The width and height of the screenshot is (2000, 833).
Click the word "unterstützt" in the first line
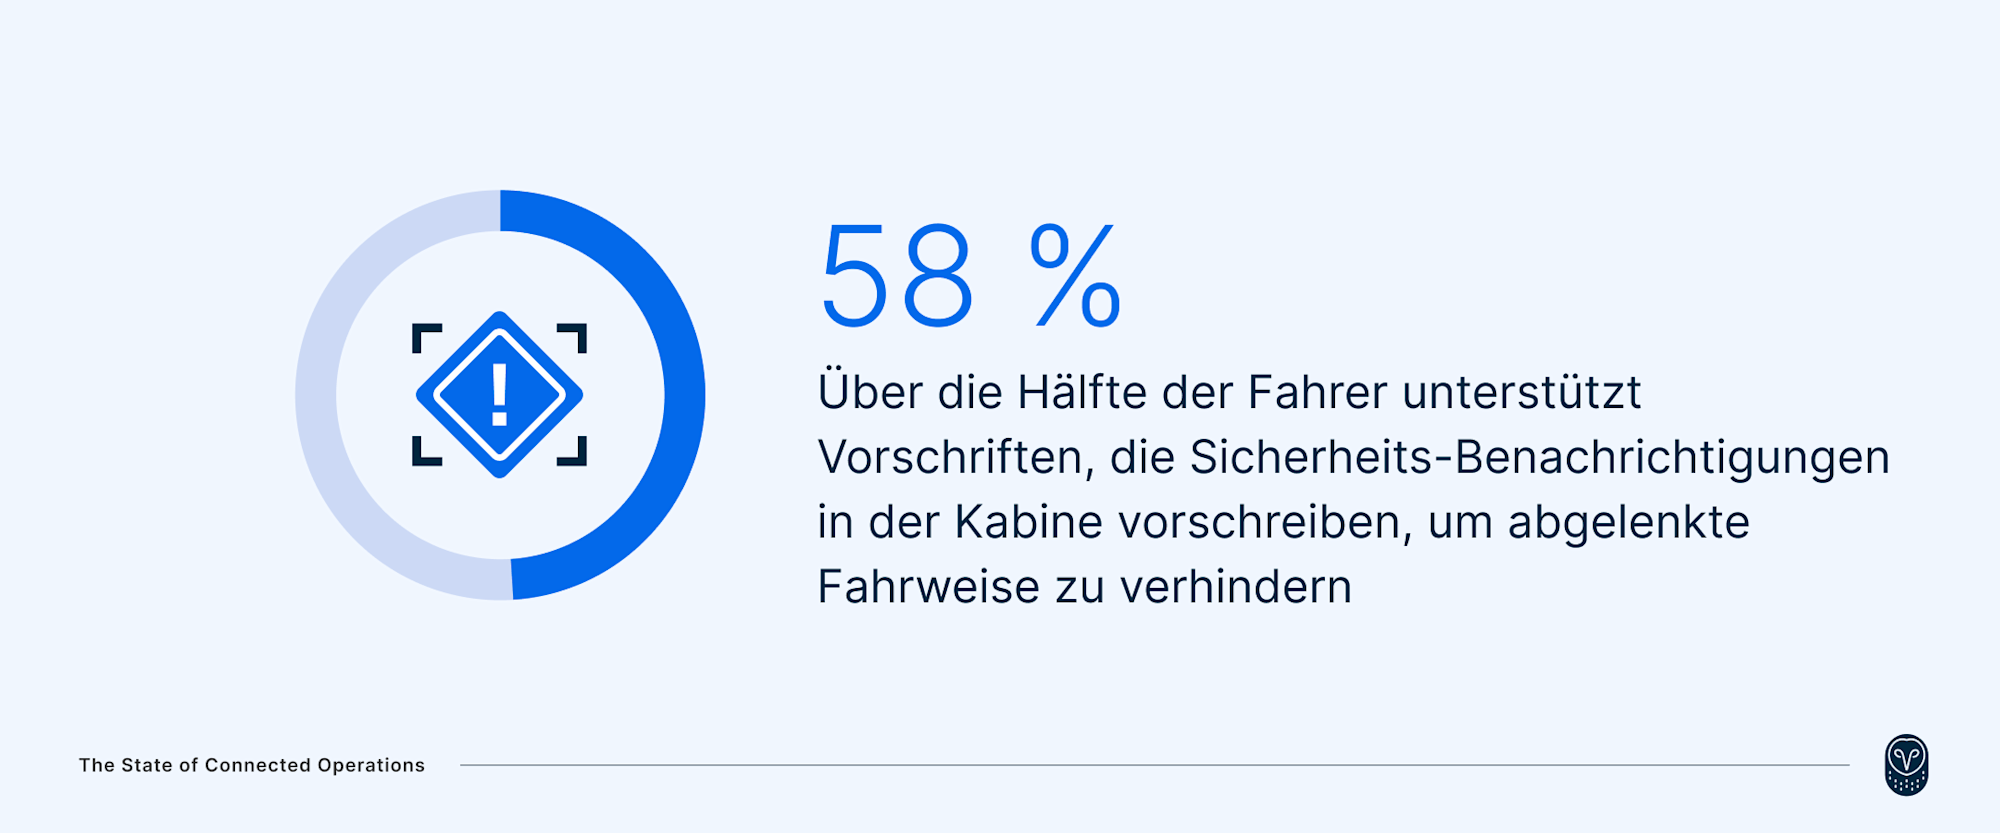click(x=1522, y=392)
